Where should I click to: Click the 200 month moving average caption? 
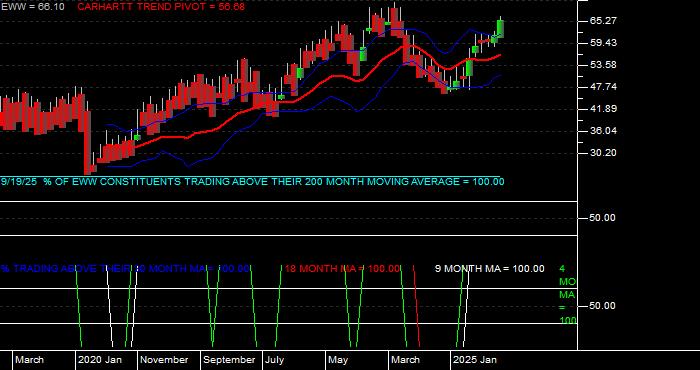[x=253, y=182]
